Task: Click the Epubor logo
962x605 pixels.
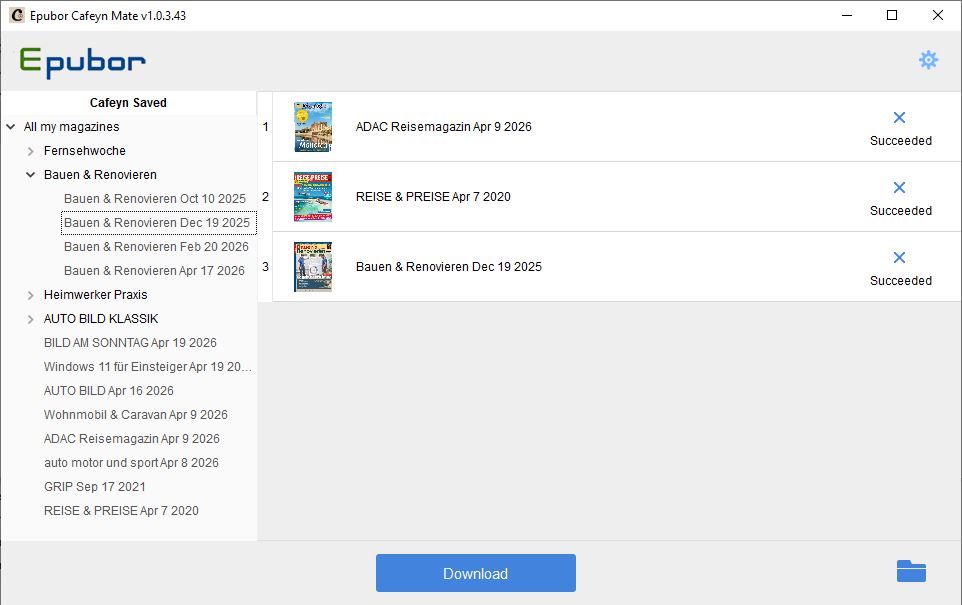Action: click(x=80, y=61)
